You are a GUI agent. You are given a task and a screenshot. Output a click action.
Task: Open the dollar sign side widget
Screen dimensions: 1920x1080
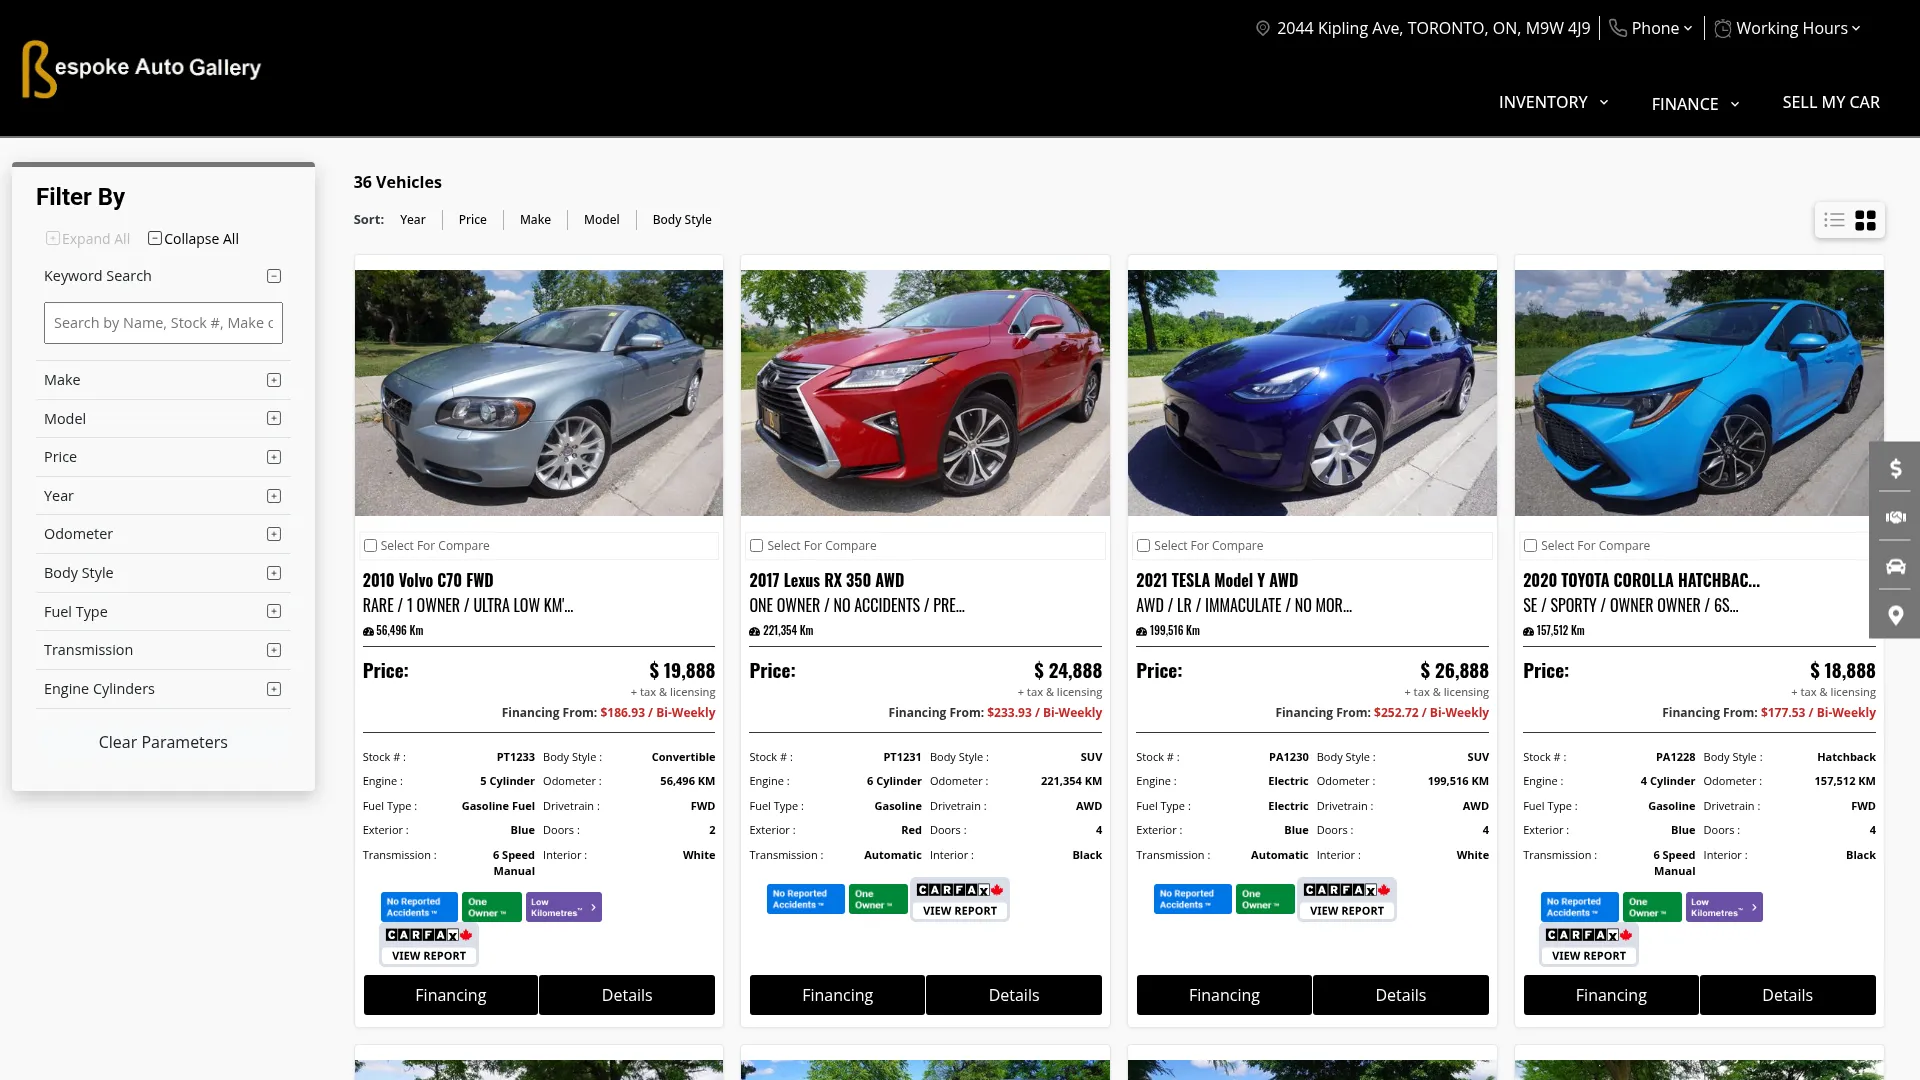(x=1895, y=468)
